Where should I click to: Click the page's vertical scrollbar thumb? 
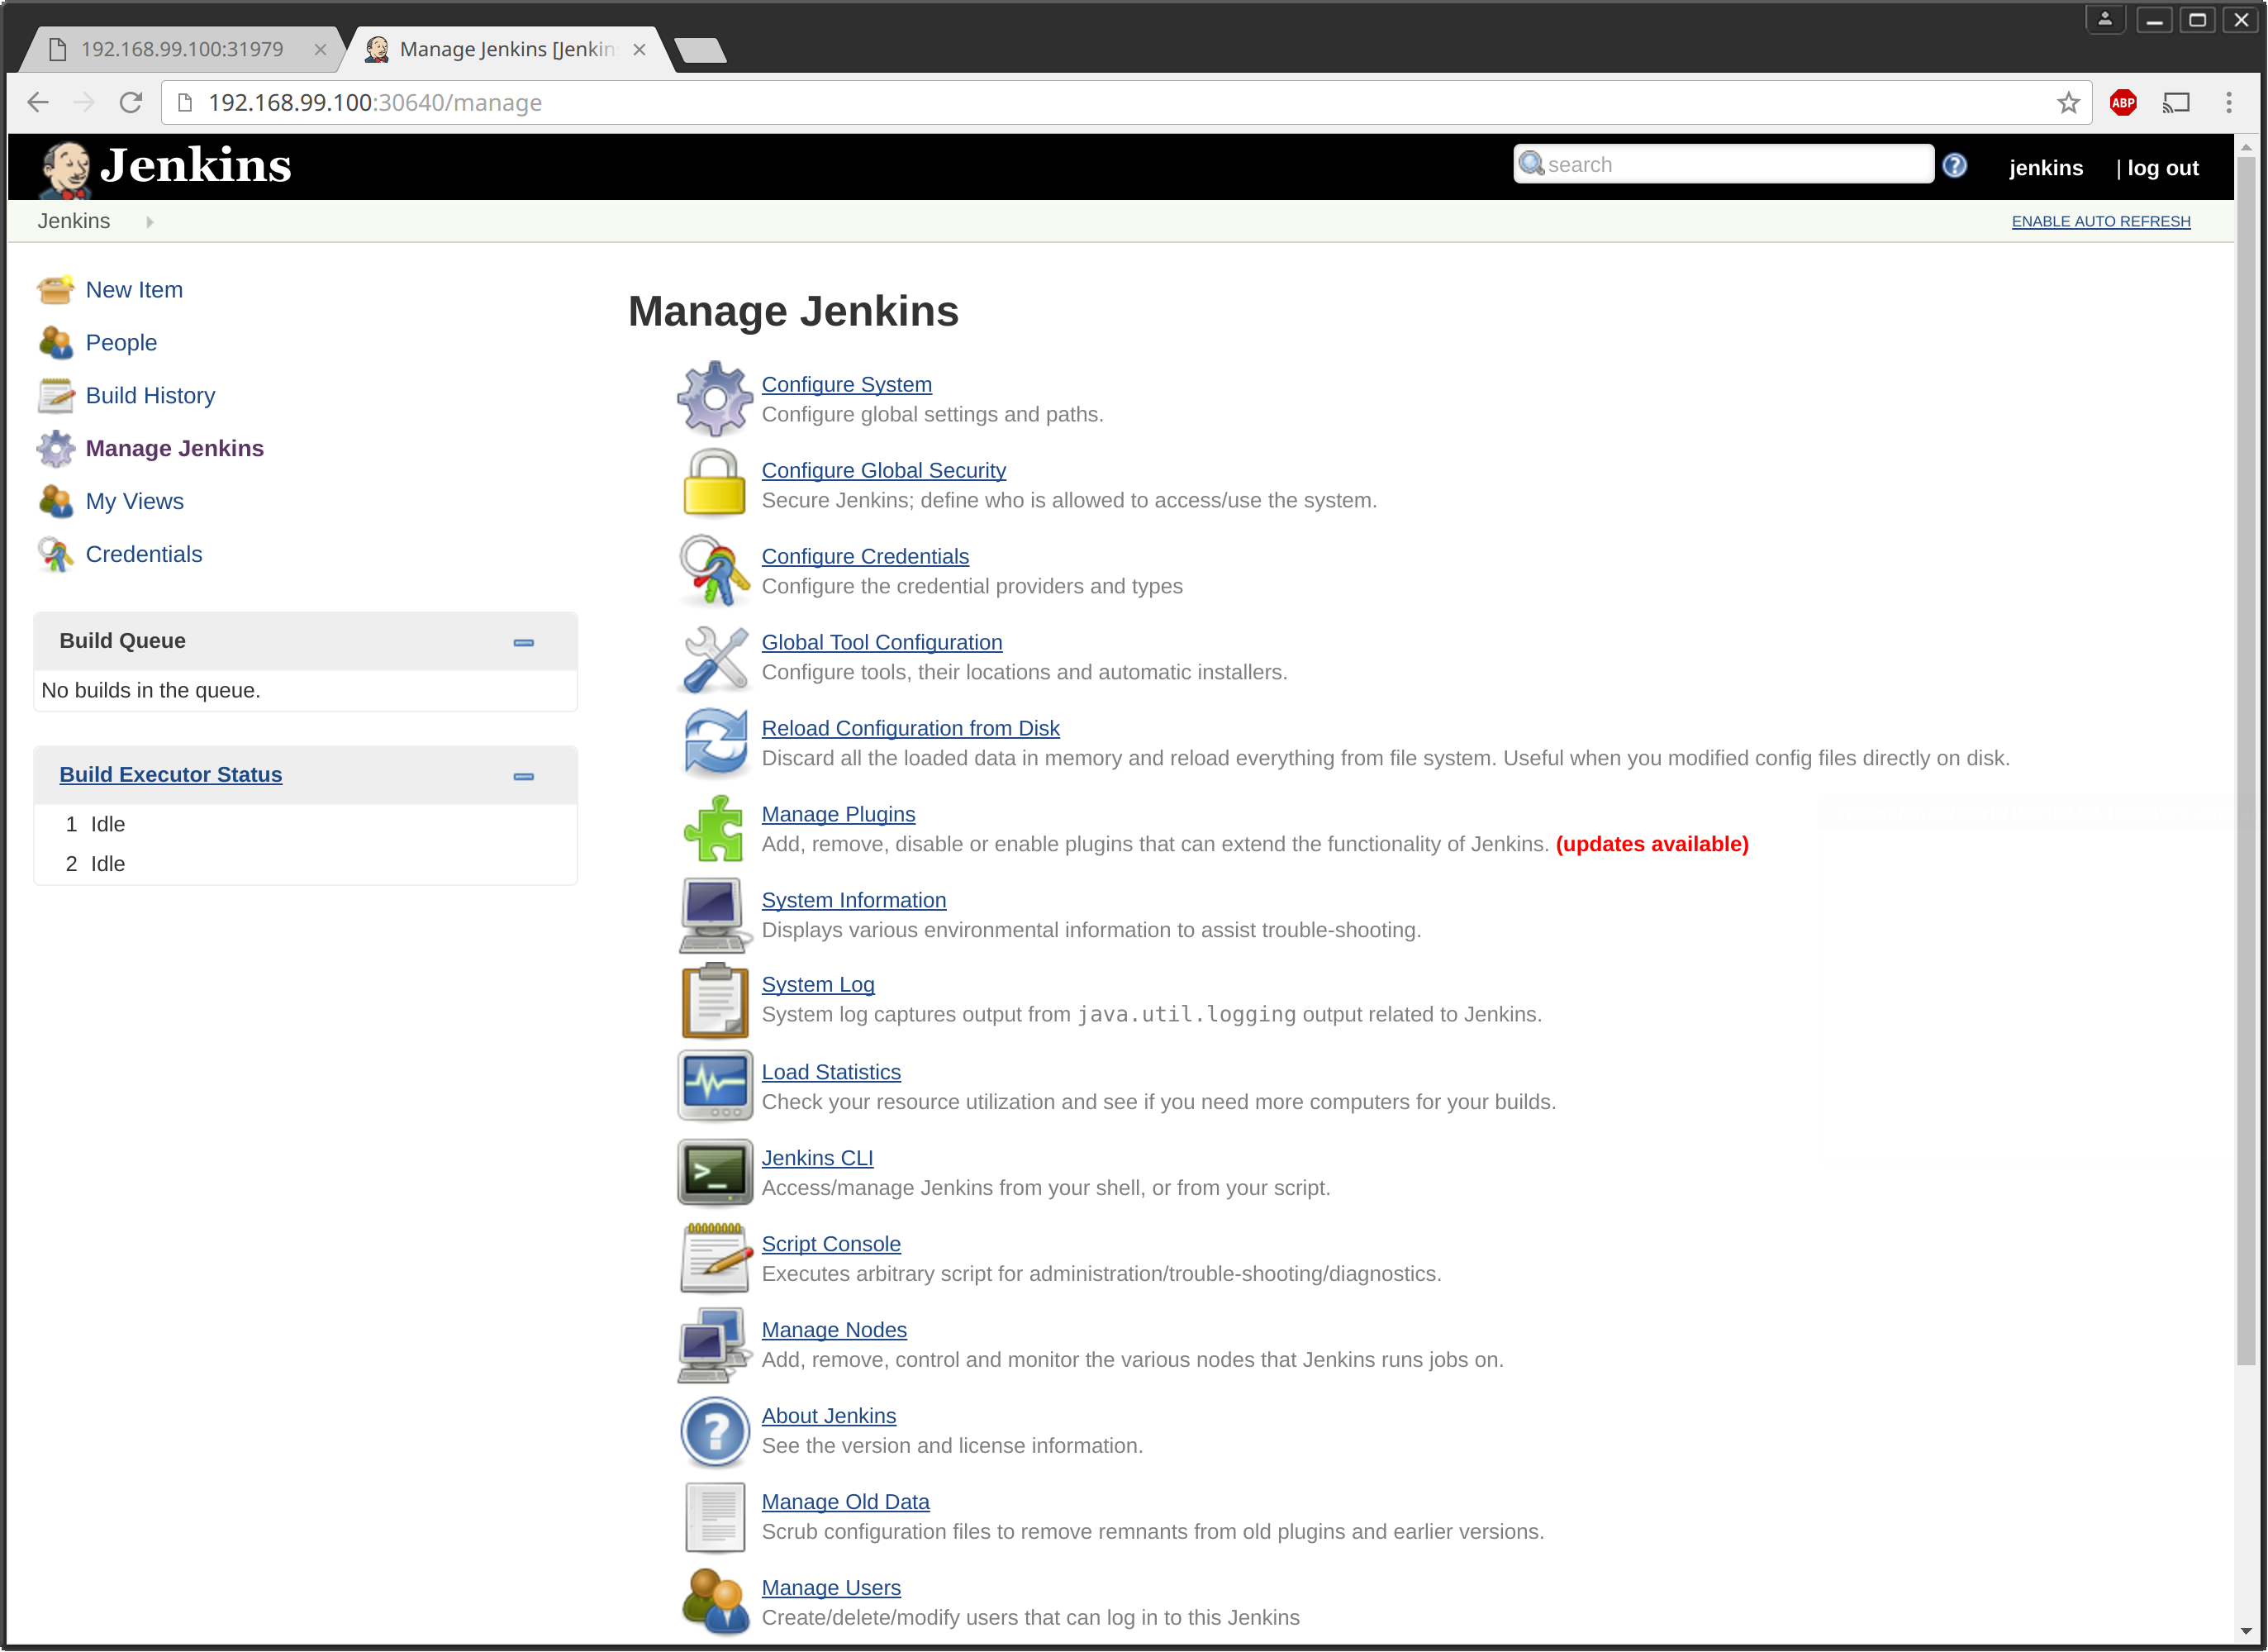pos(2246,760)
